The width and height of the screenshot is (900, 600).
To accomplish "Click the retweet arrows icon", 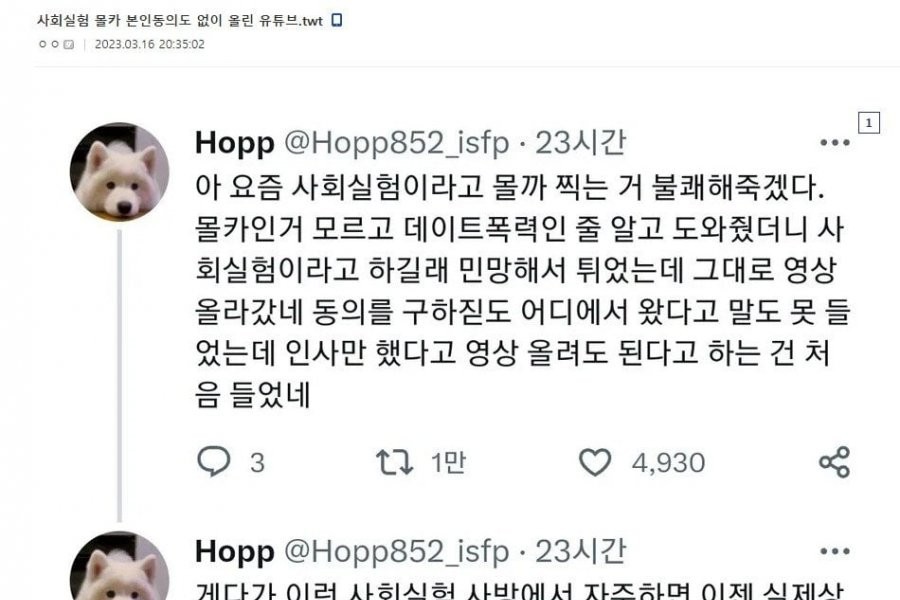I will [394, 462].
